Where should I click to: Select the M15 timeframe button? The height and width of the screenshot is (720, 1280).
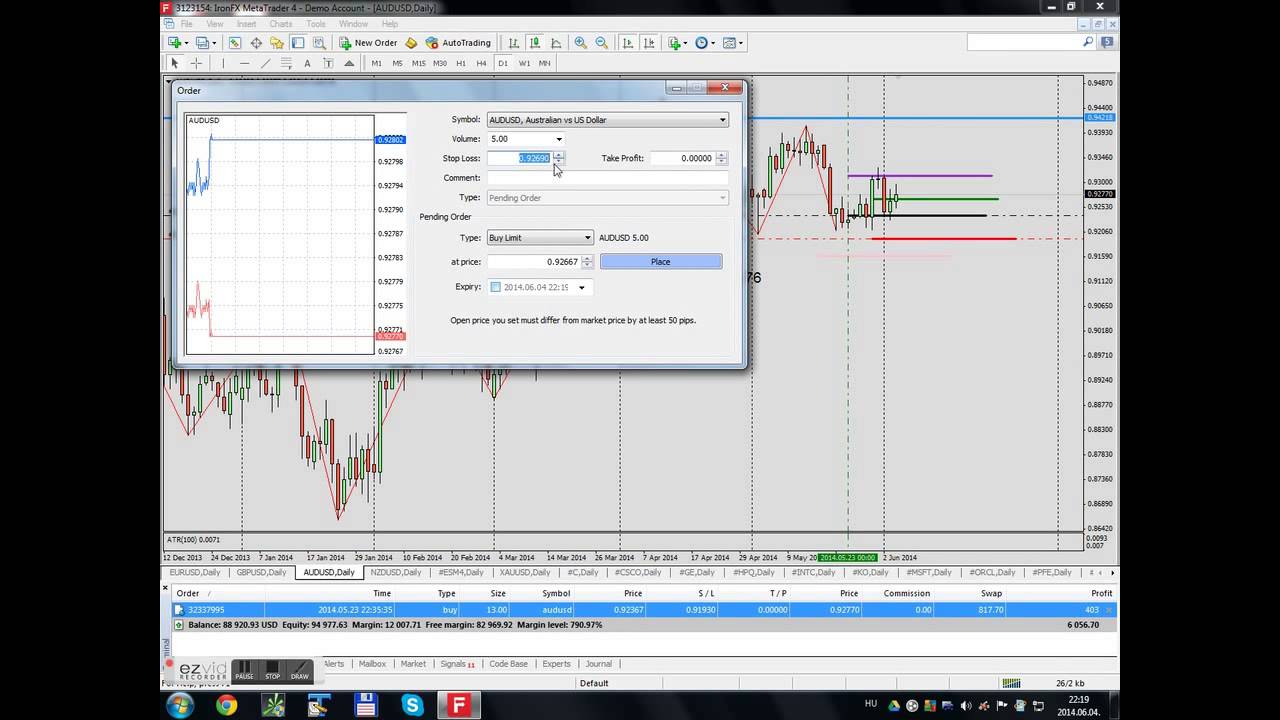[x=418, y=63]
